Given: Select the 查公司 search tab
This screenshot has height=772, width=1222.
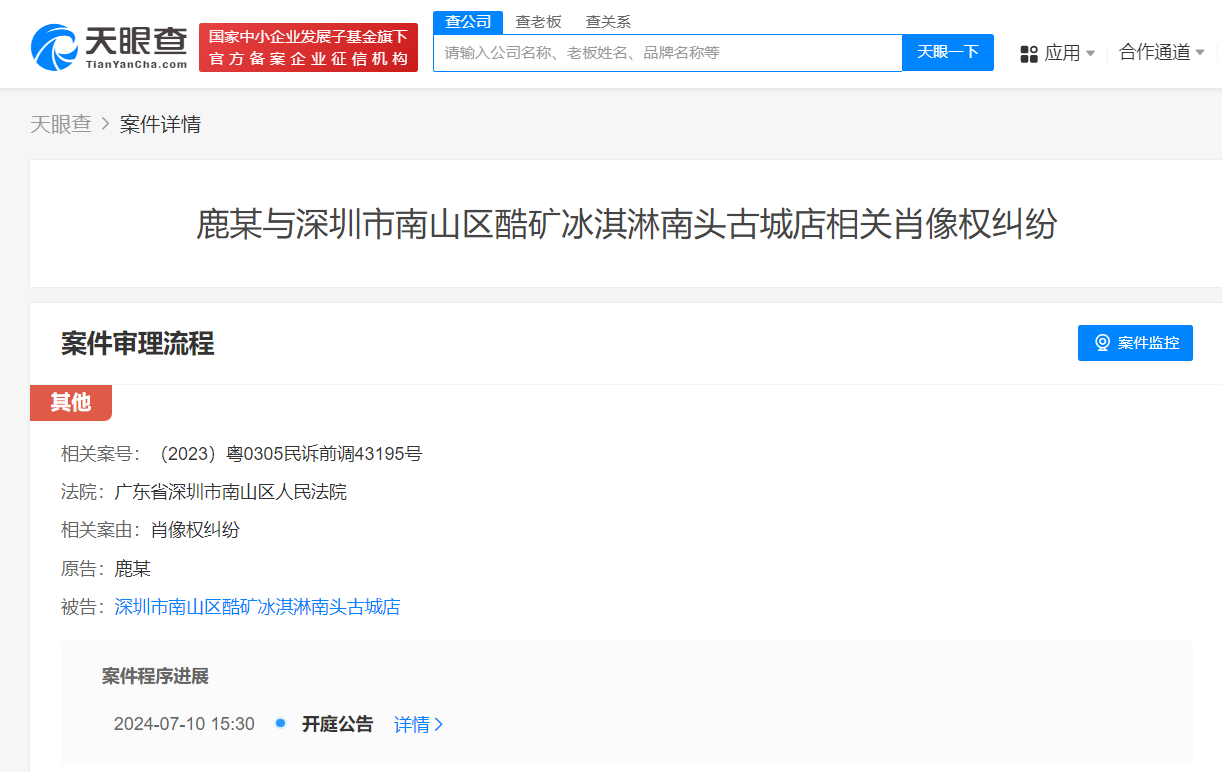Looking at the screenshot, I should pyautogui.click(x=468, y=21).
